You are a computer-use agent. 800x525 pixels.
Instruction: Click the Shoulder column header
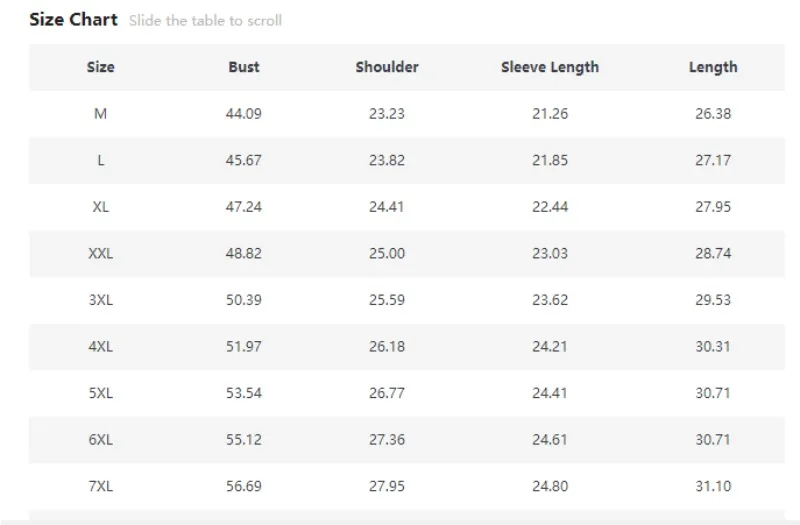pyautogui.click(x=387, y=67)
